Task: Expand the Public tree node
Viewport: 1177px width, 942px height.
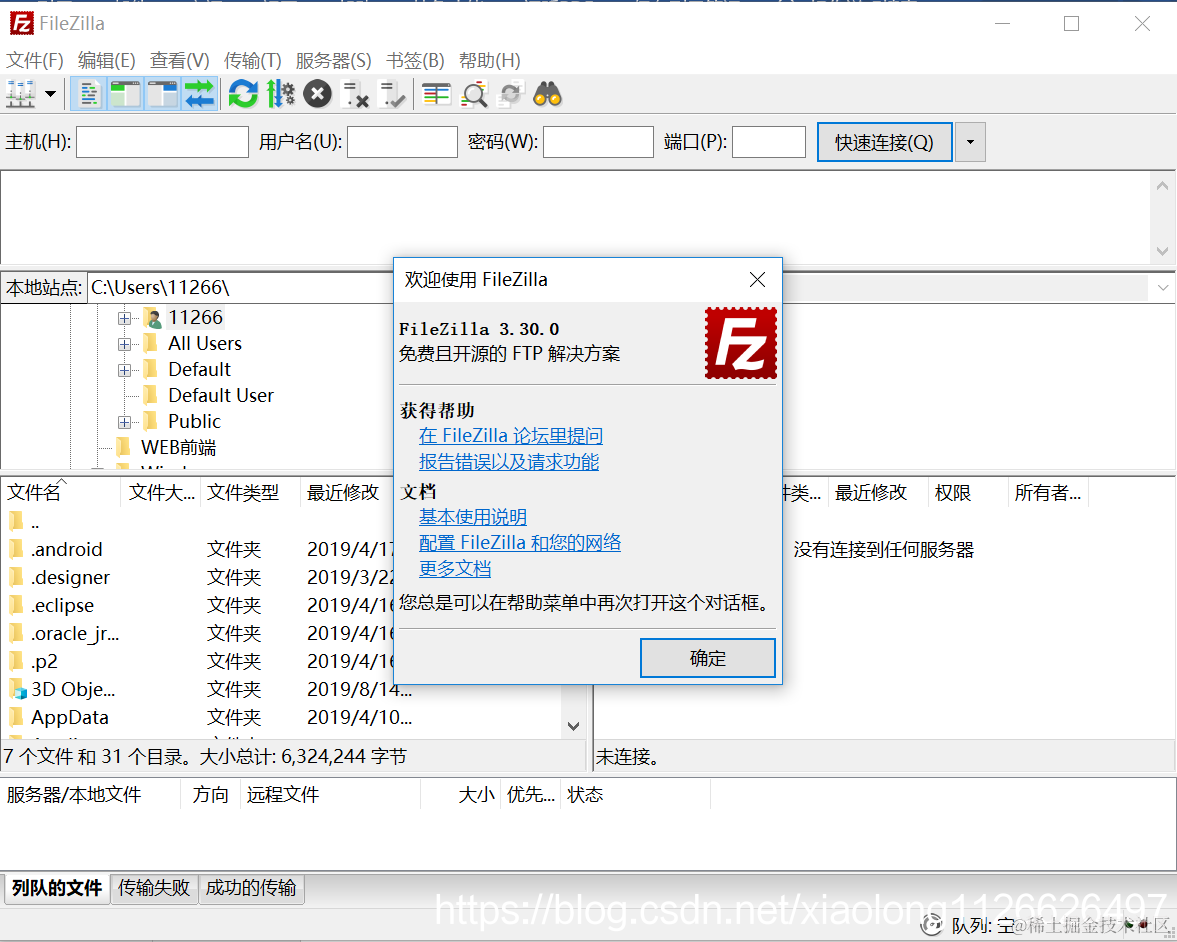Action: [125, 423]
